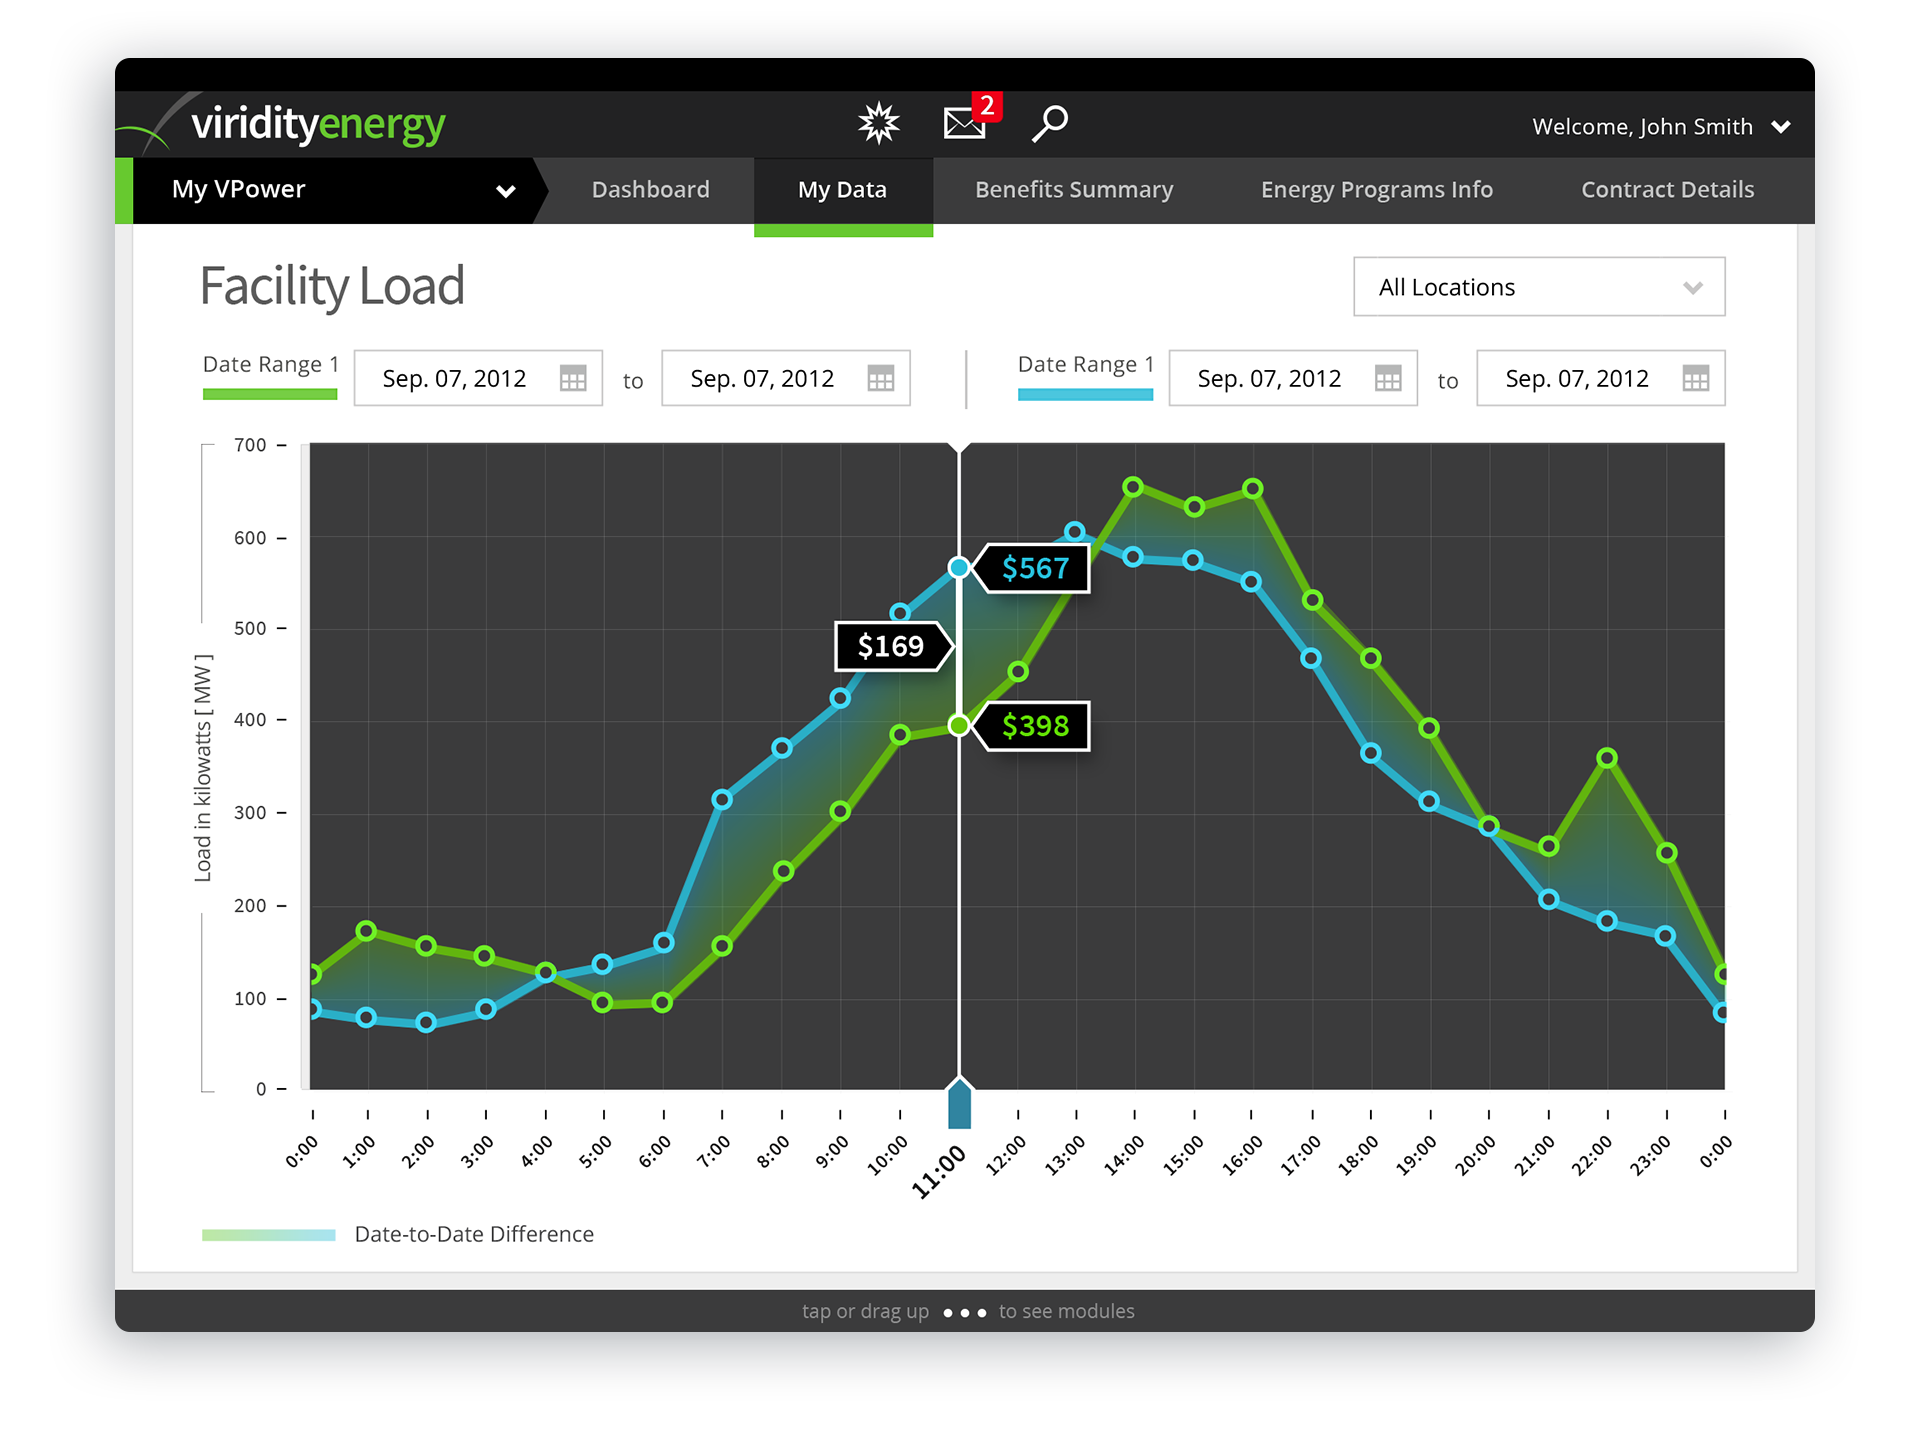Click the $567 blue data point marker
The width and height of the screenshot is (1920, 1444).
click(x=959, y=568)
